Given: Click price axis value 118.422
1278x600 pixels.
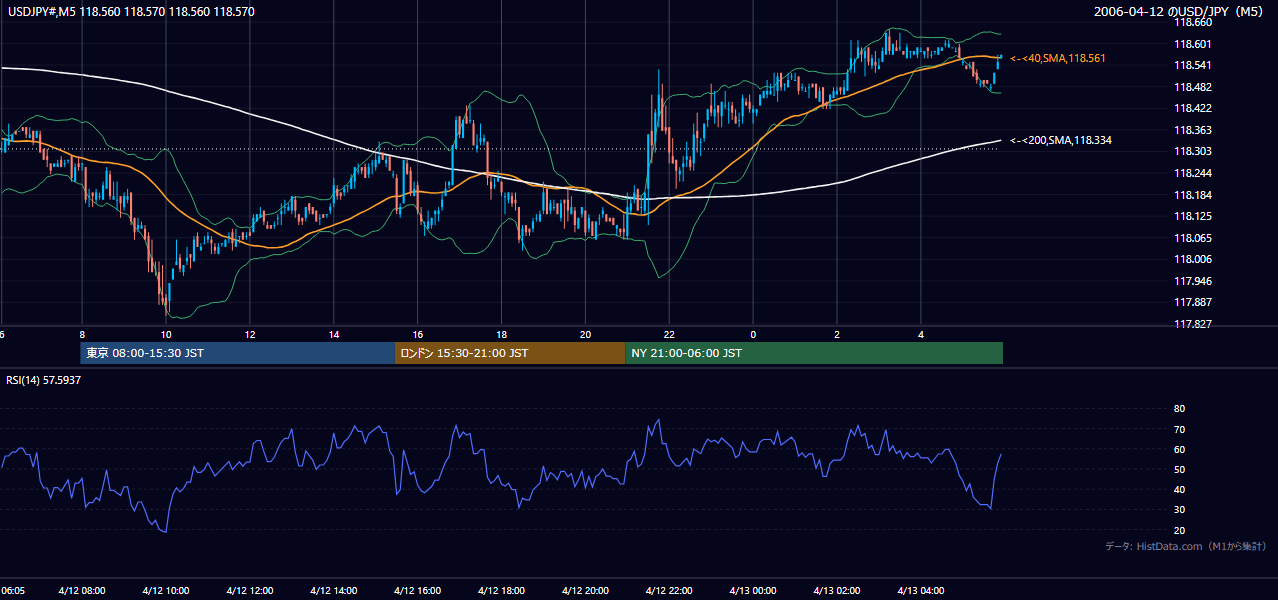Looking at the screenshot, I should point(1192,108).
